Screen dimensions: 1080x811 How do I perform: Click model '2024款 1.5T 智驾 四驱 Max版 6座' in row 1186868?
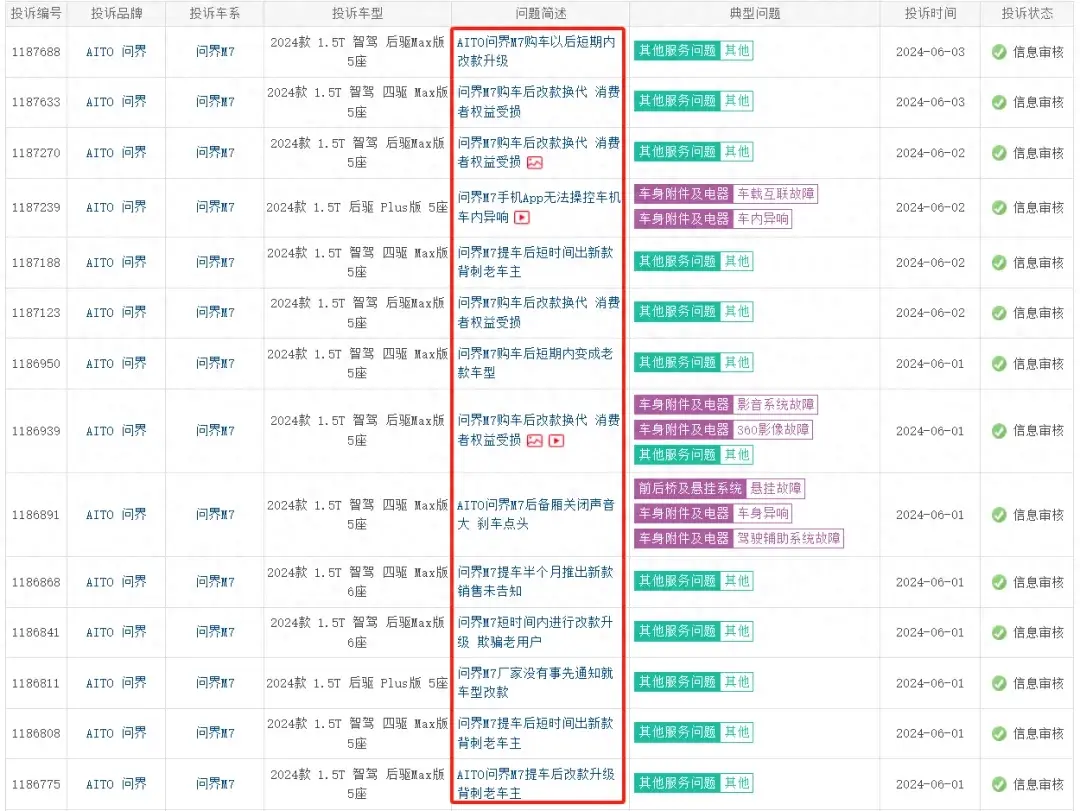coord(357,582)
